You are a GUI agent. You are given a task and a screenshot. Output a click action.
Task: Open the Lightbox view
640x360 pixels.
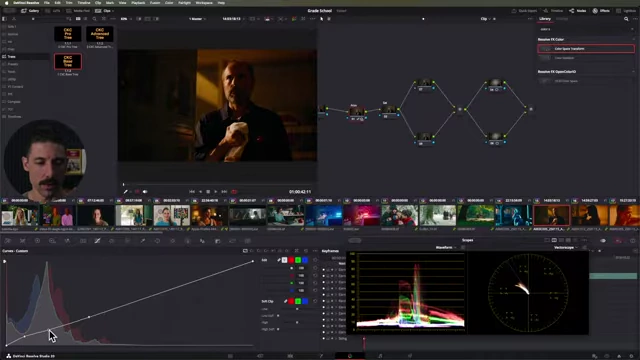627,11
